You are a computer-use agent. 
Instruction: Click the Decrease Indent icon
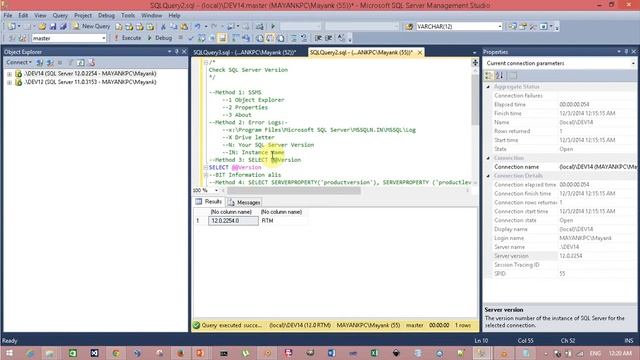pyautogui.click(x=318, y=38)
